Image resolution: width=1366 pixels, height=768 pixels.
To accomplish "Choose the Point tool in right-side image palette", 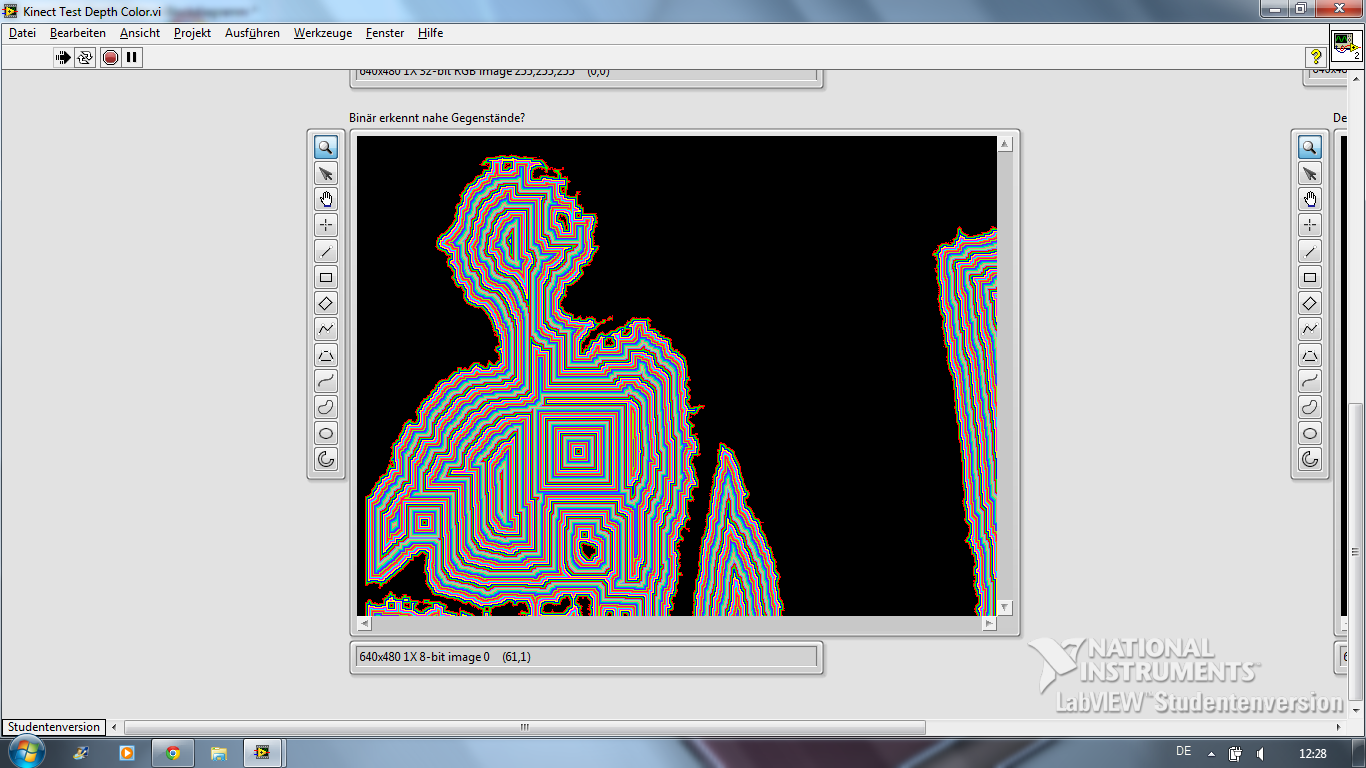I will coord(1310,225).
